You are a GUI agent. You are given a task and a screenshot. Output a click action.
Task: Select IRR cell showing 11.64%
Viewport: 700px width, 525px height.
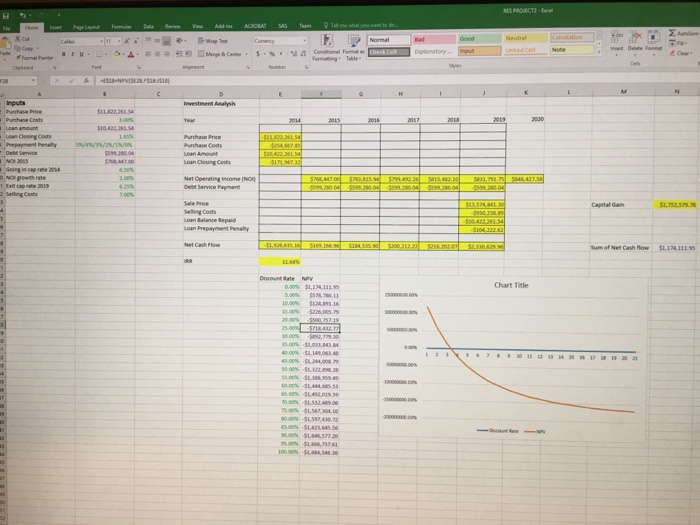[280, 262]
